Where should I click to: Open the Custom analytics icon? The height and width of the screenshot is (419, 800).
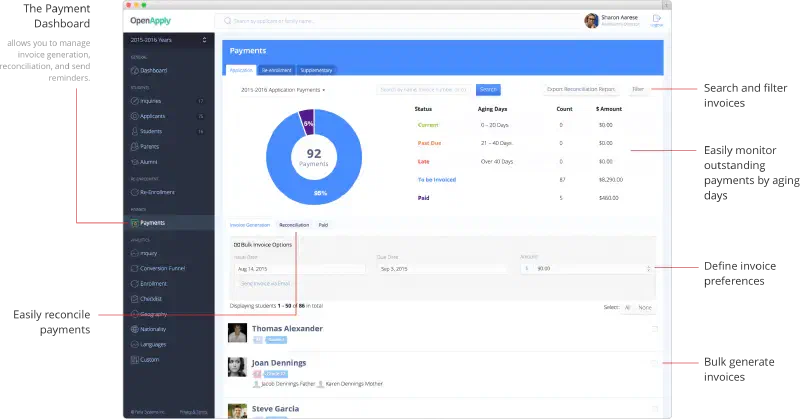click(x=135, y=360)
